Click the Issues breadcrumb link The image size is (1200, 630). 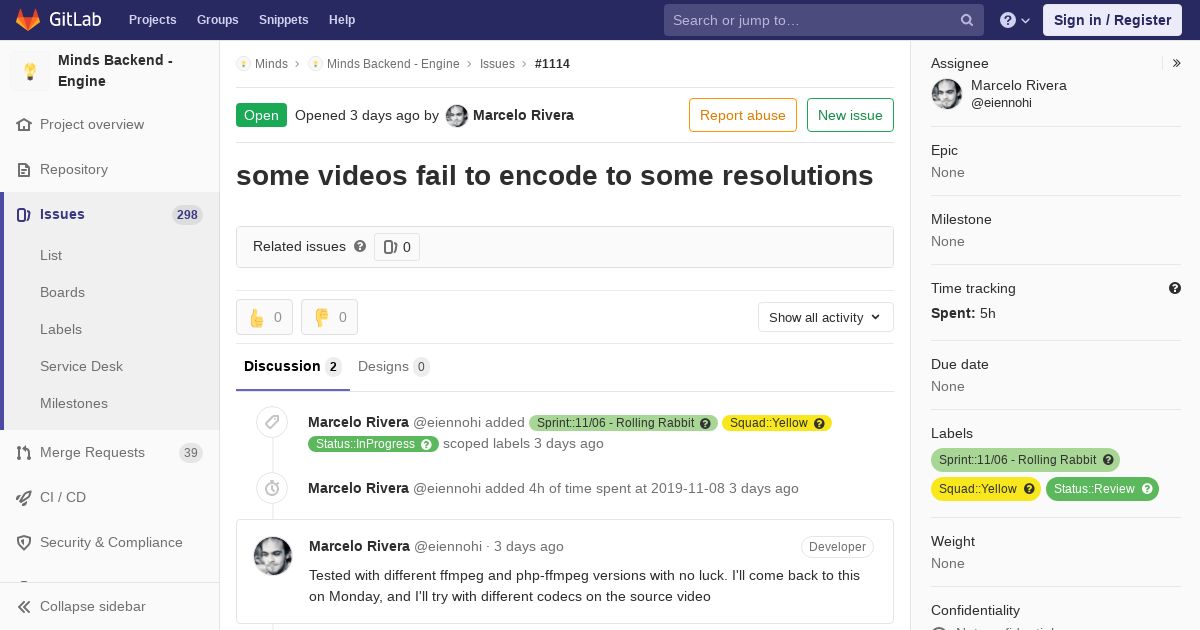pyautogui.click(x=497, y=64)
